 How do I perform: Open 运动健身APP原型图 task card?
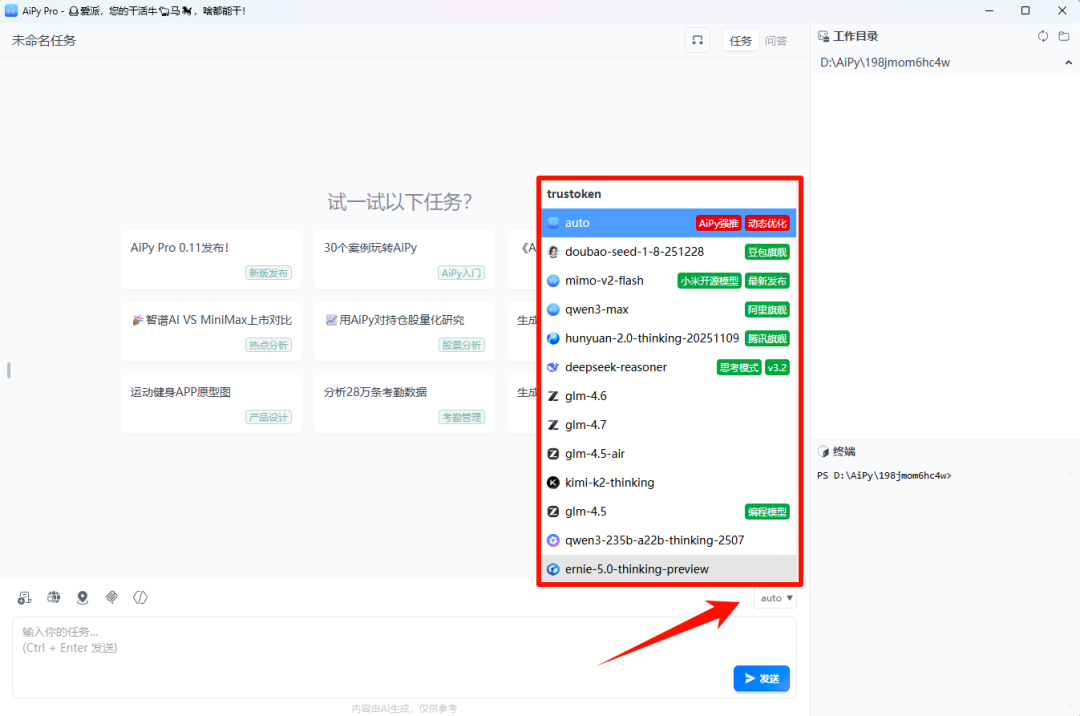click(211, 404)
